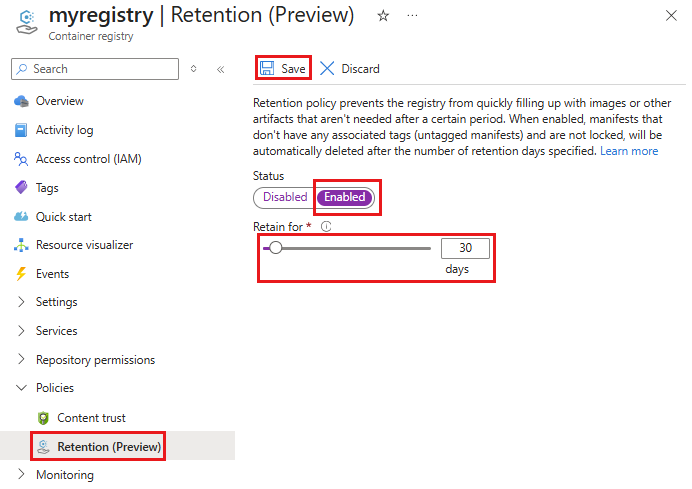
Task: Click the Retain for info icon
Action: click(326, 226)
